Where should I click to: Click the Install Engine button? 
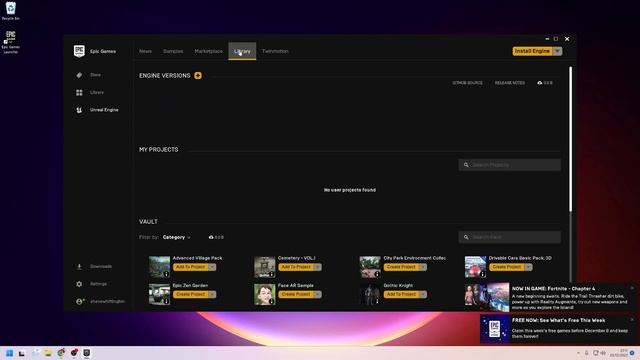pyautogui.click(x=532, y=51)
